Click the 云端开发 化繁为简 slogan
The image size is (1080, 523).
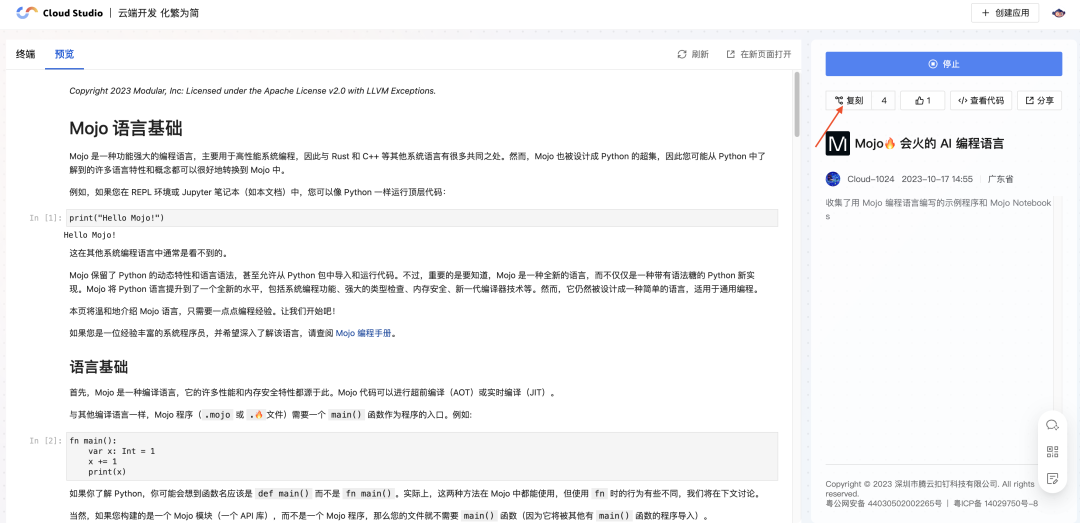[158, 13]
